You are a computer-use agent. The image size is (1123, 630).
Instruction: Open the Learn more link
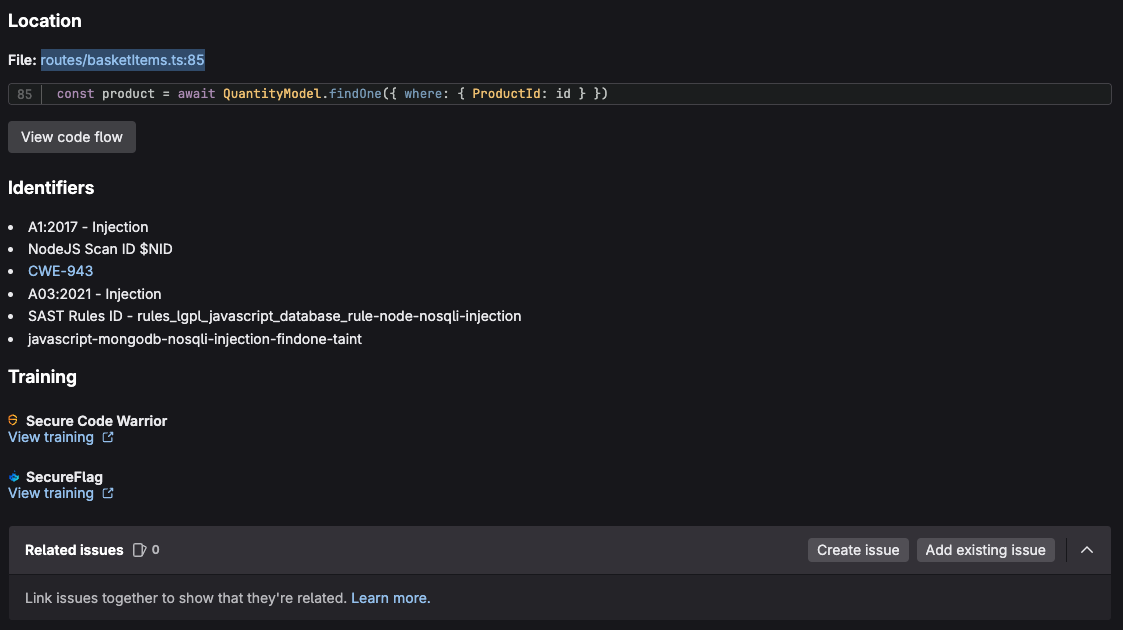pos(390,598)
